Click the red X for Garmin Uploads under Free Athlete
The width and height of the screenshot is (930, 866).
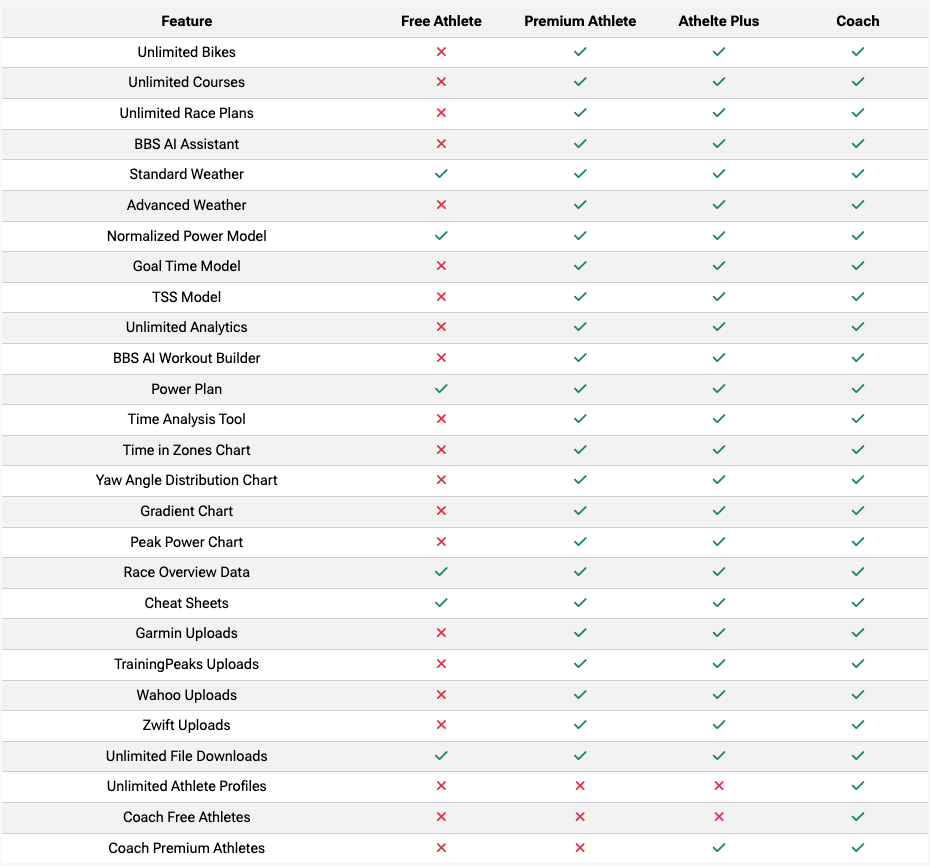coord(441,633)
